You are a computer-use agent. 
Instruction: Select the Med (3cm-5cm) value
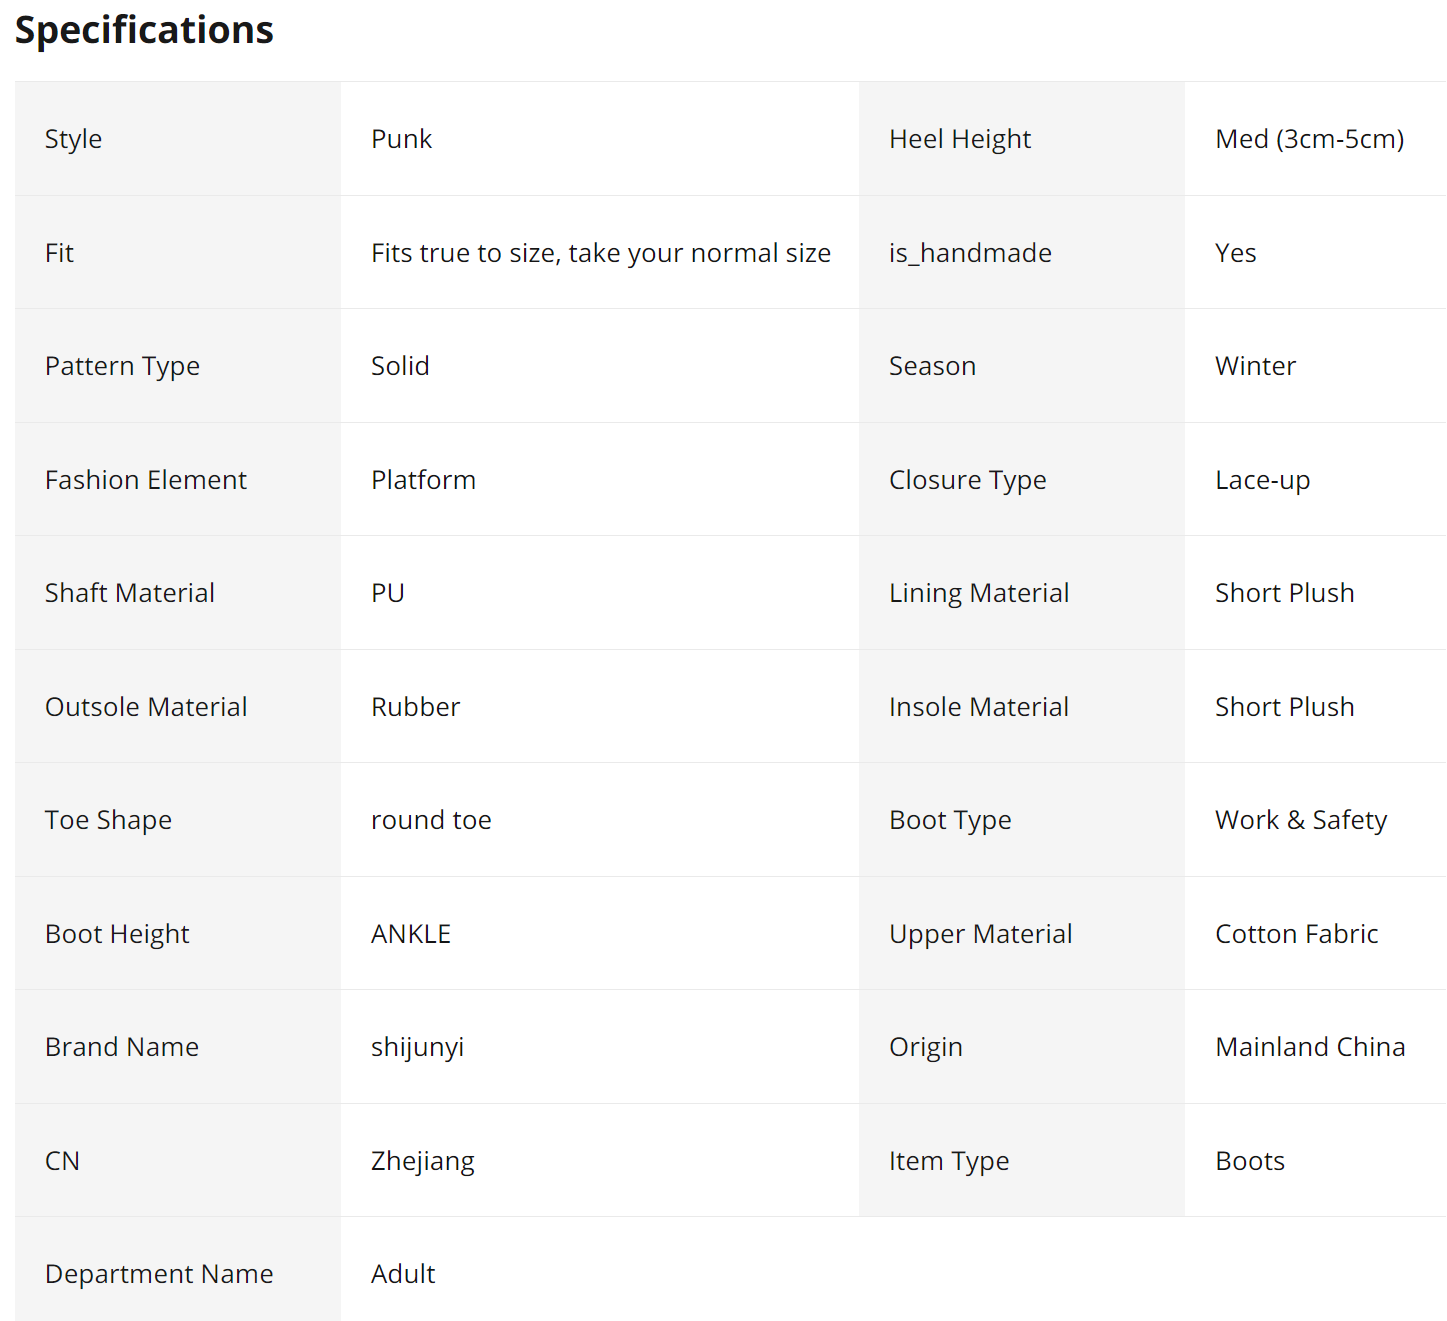1309,139
